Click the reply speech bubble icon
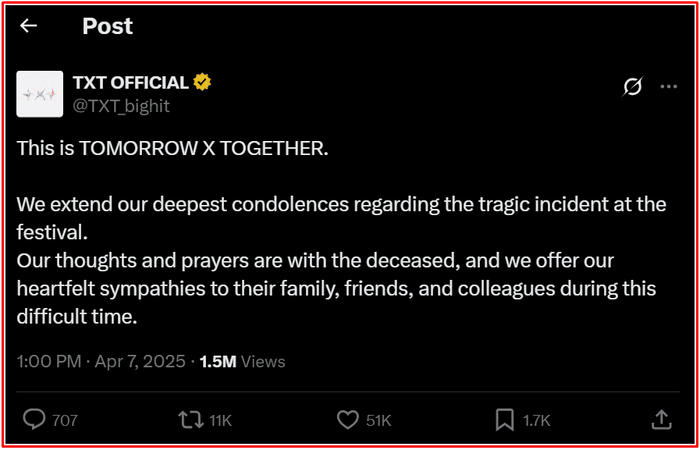The image size is (700, 449). 33,420
